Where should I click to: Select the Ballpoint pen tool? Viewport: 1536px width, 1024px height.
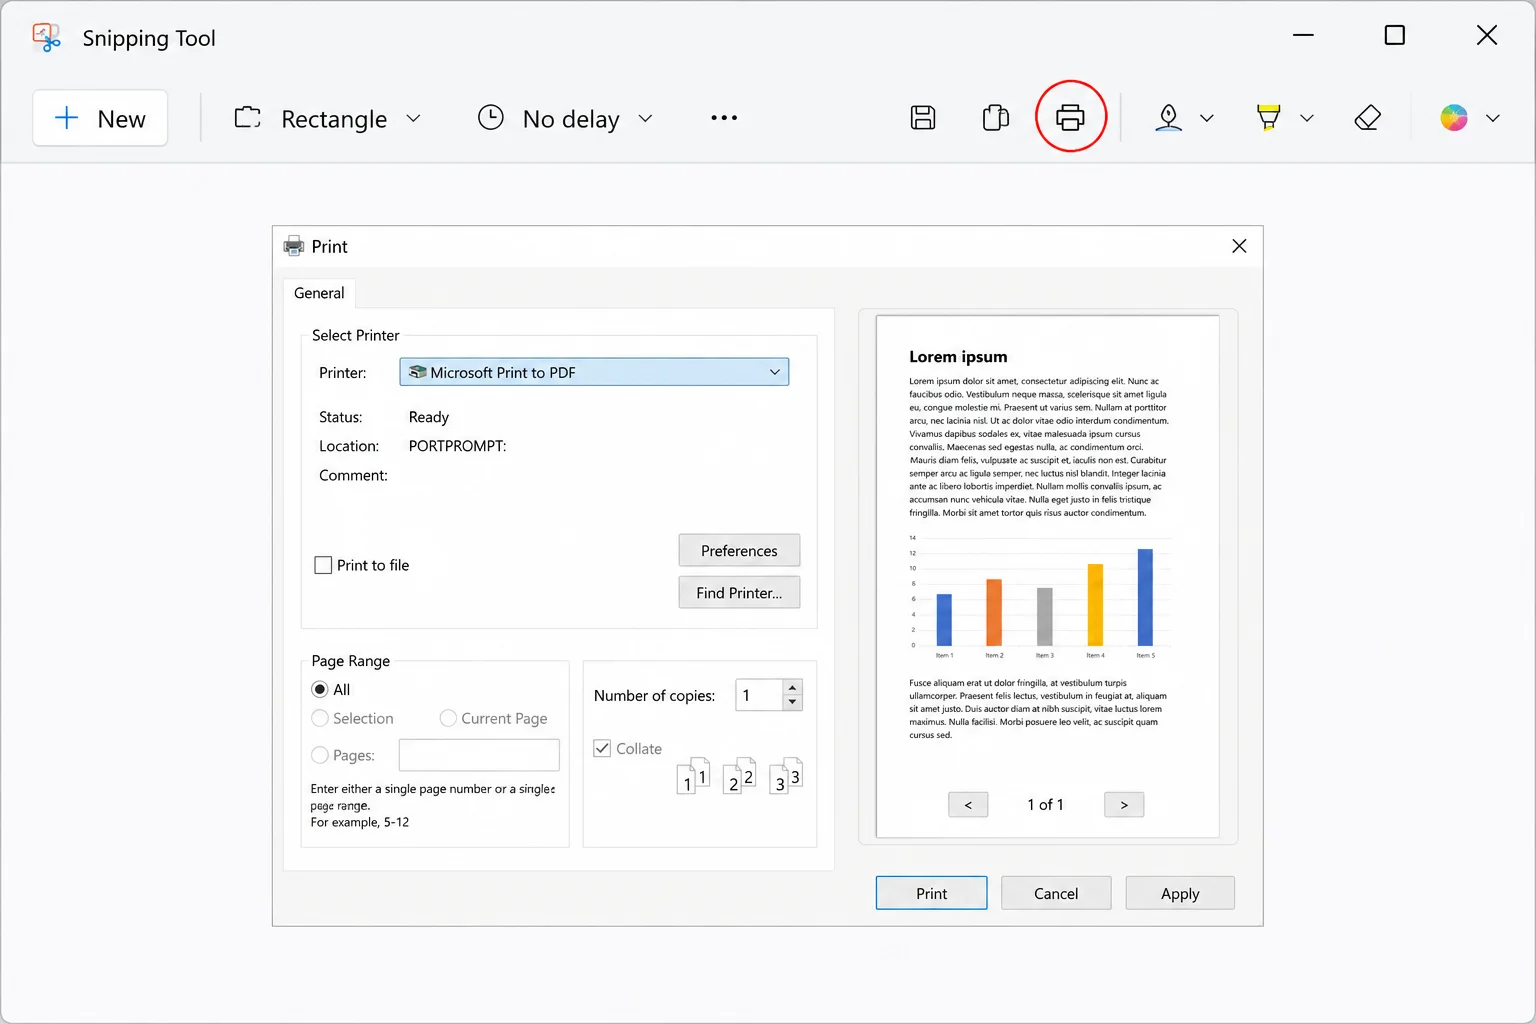[1168, 118]
